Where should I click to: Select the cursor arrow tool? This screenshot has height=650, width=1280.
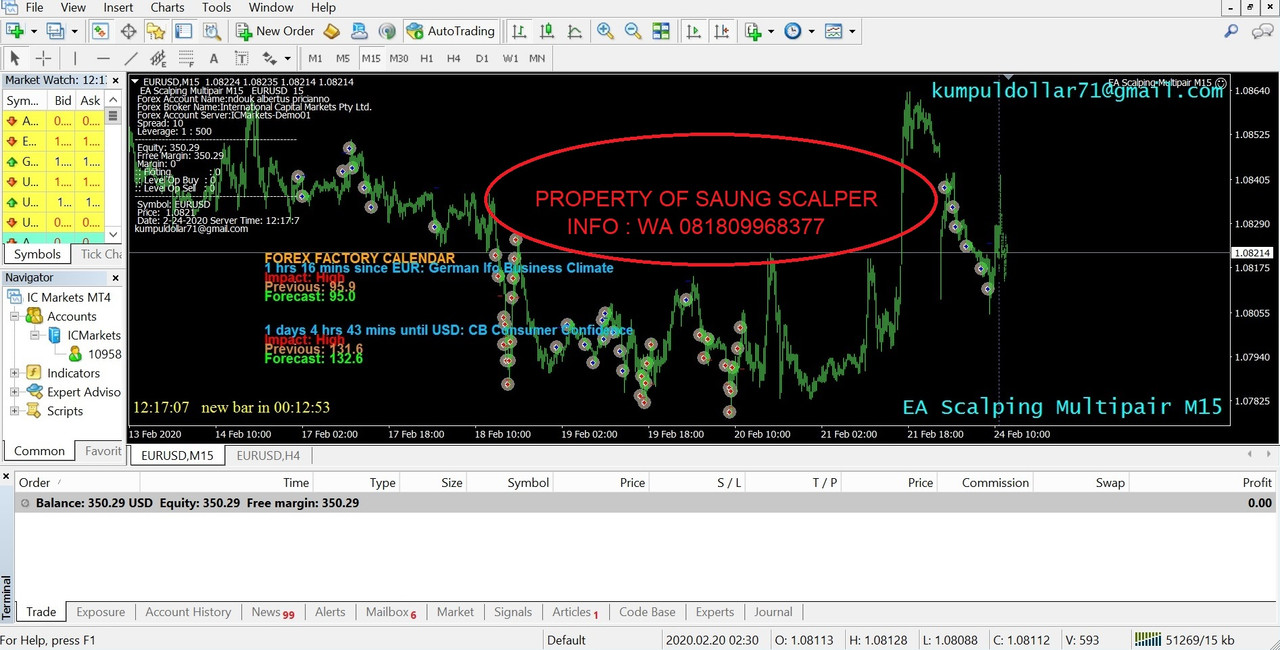coord(15,58)
